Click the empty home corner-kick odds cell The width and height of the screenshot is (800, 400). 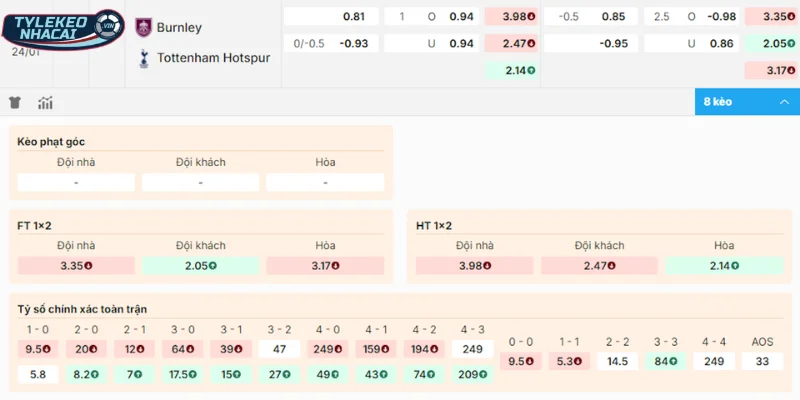click(76, 183)
